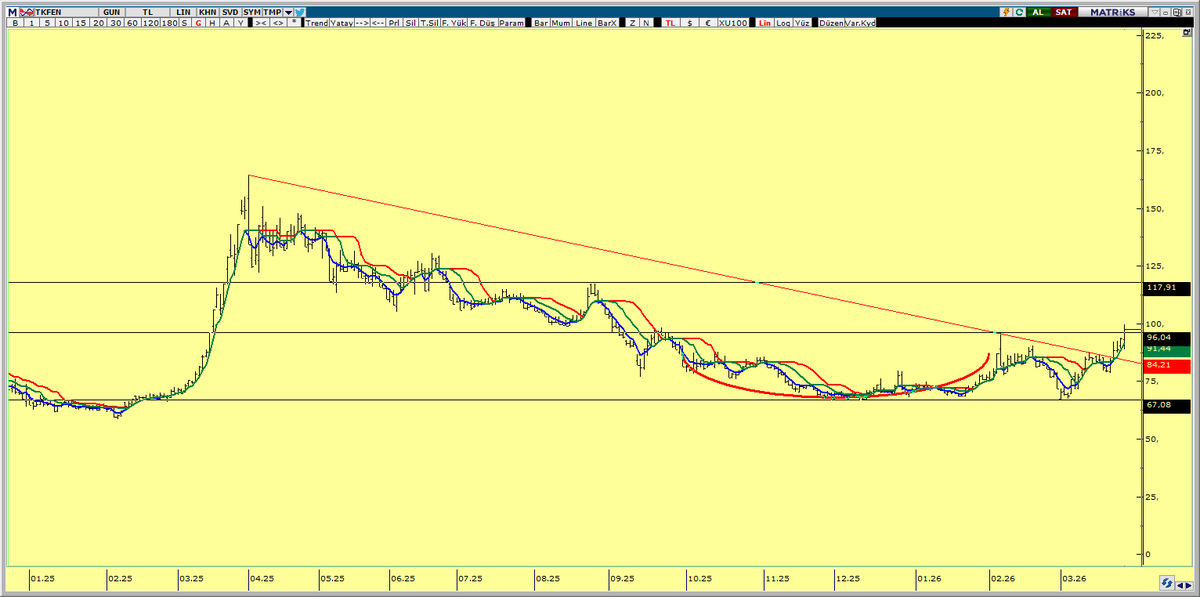1200x597 pixels.
Task: Open the Param settings menu
Action: (x=511, y=22)
